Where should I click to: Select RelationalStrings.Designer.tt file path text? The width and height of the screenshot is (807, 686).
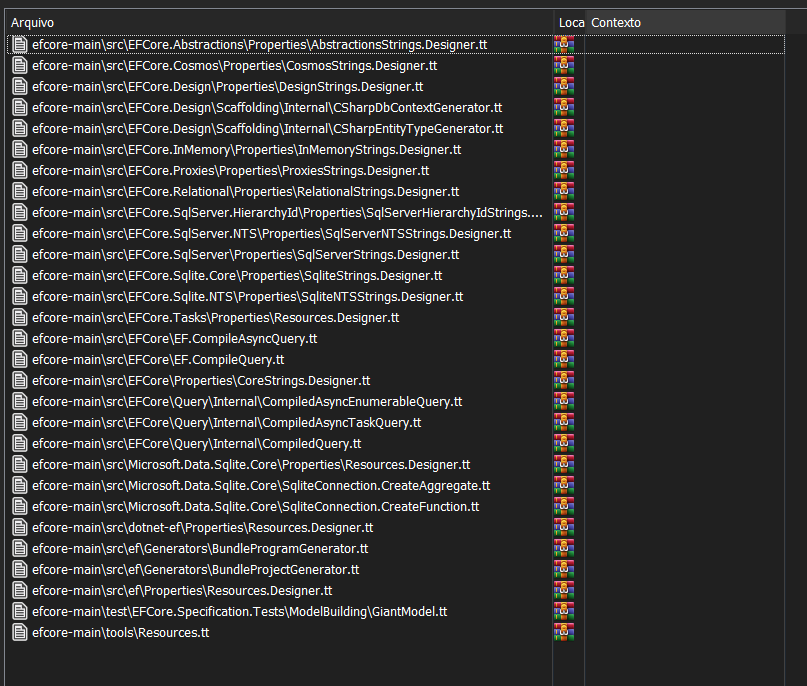point(245,192)
